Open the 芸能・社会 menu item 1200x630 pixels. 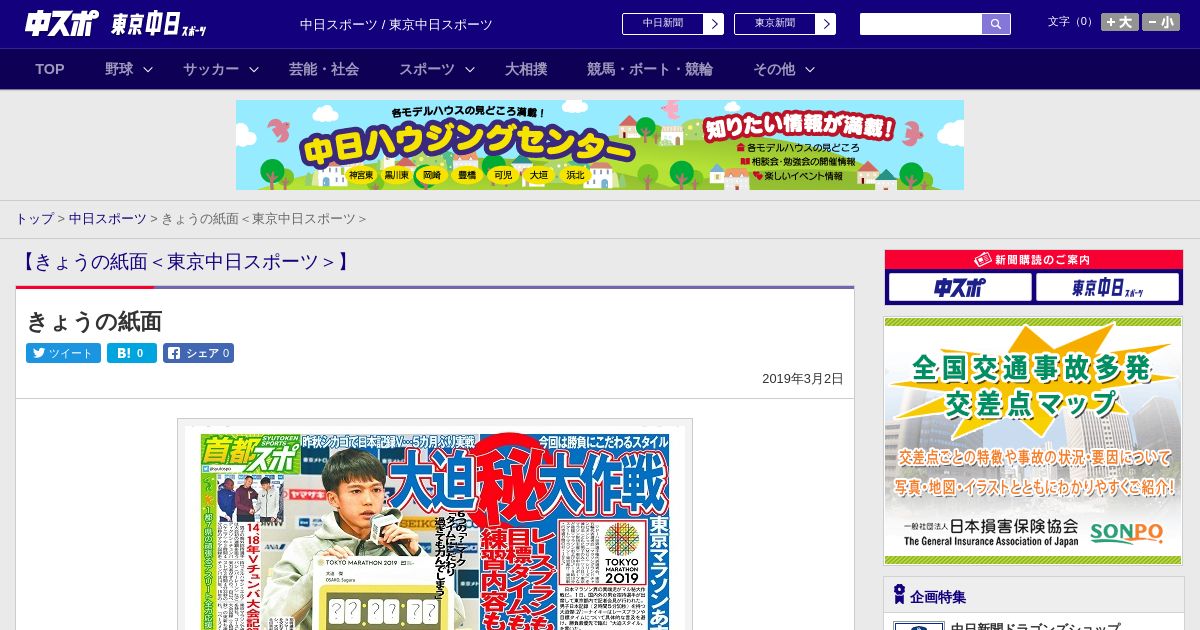(324, 69)
